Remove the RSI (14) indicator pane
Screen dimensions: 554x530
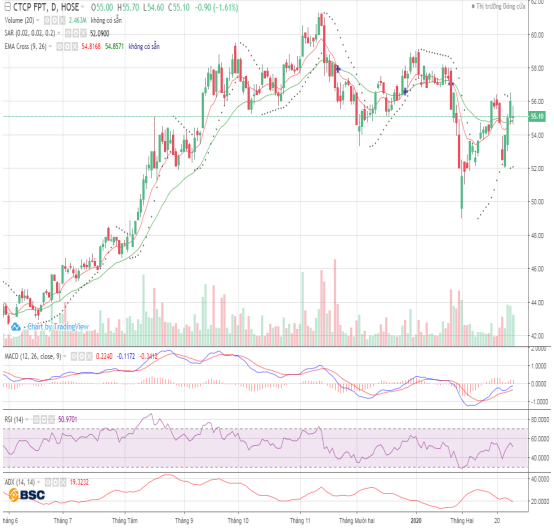[x=51, y=419]
